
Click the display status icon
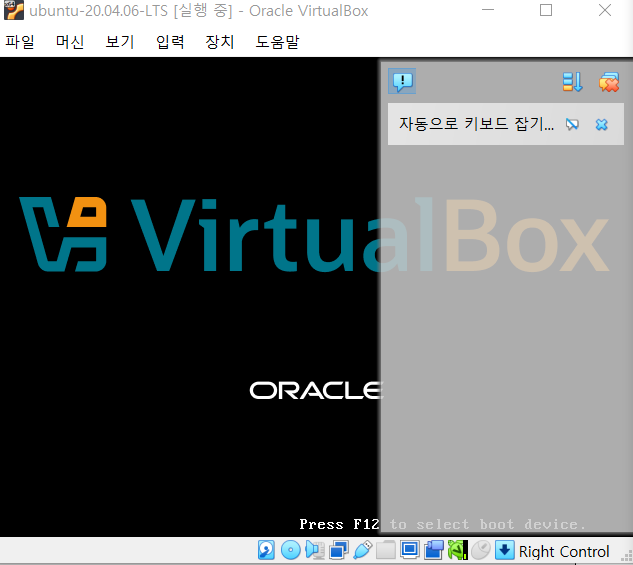[x=410, y=550]
